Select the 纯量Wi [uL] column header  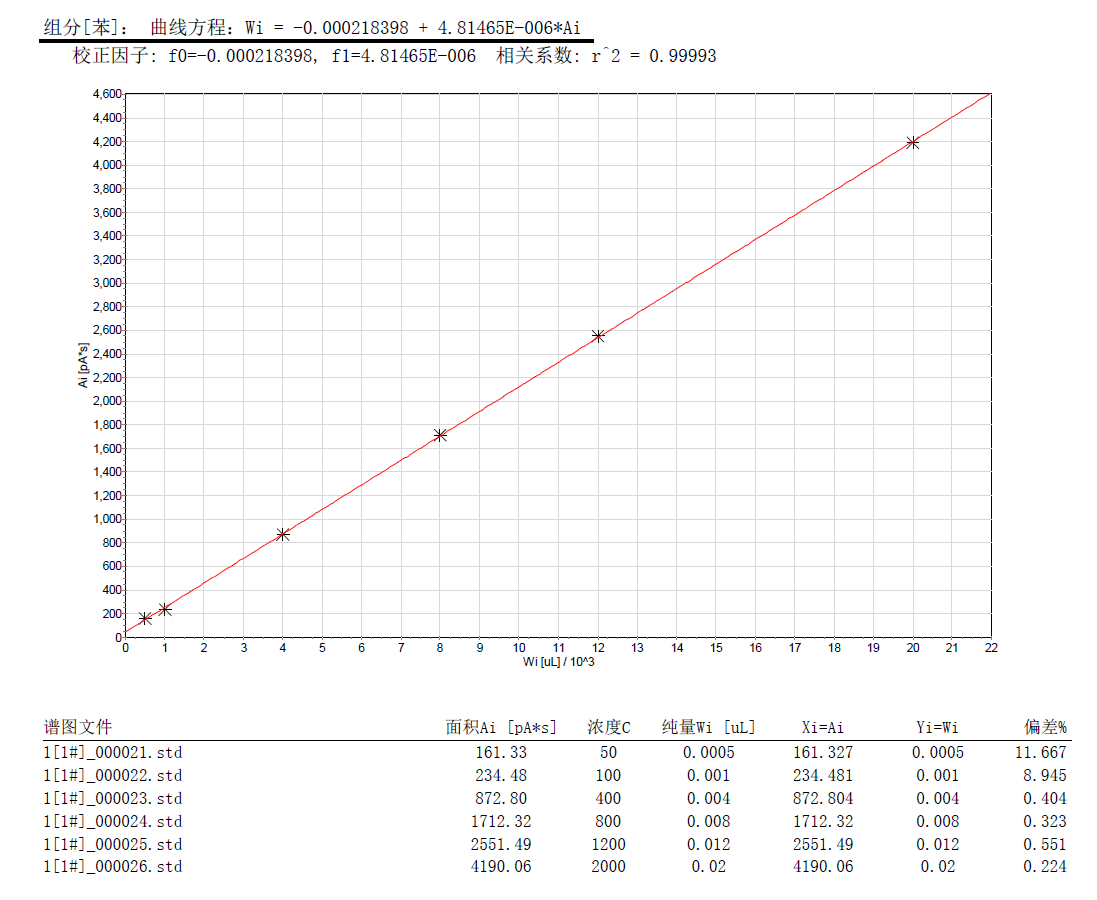click(709, 727)
